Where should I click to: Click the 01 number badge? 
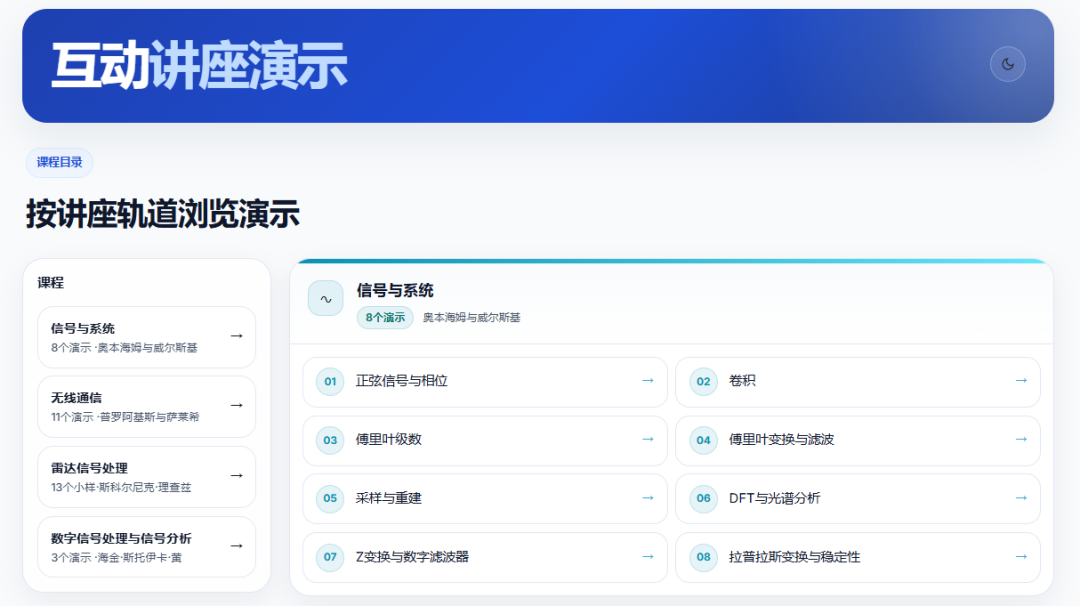[x=330, y=382]
